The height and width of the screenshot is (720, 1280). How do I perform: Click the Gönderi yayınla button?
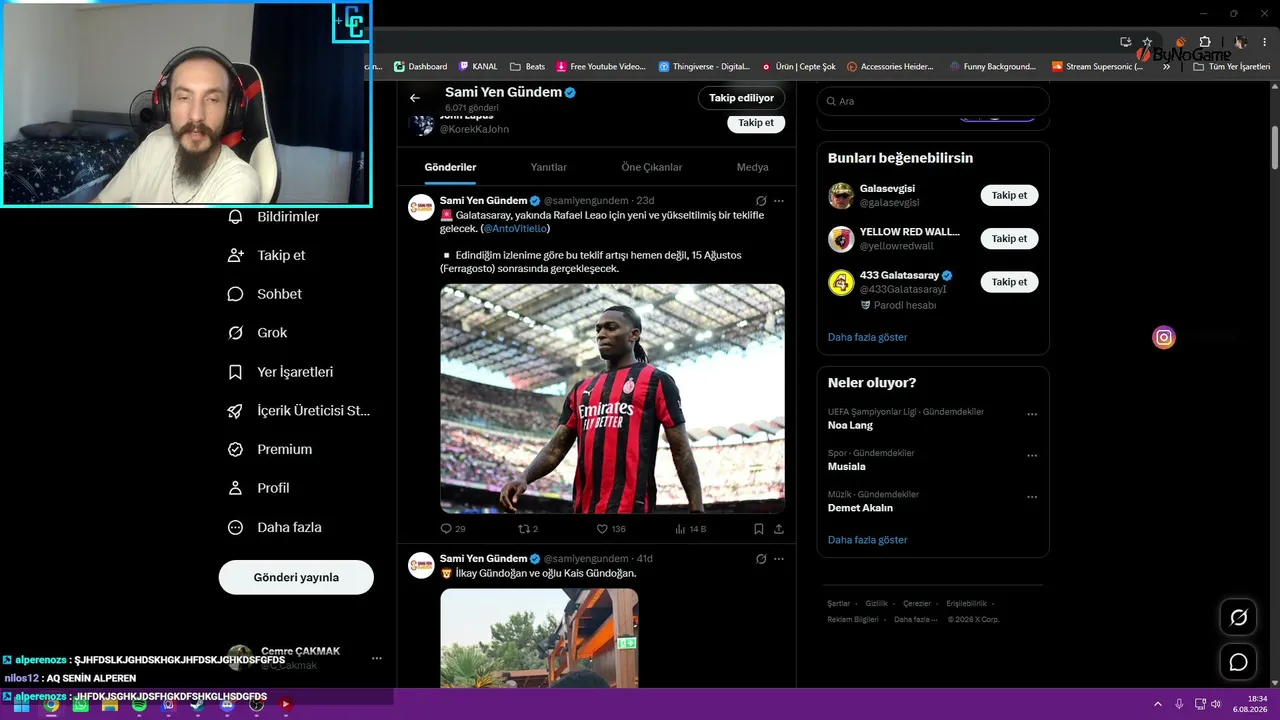point(296,578)
